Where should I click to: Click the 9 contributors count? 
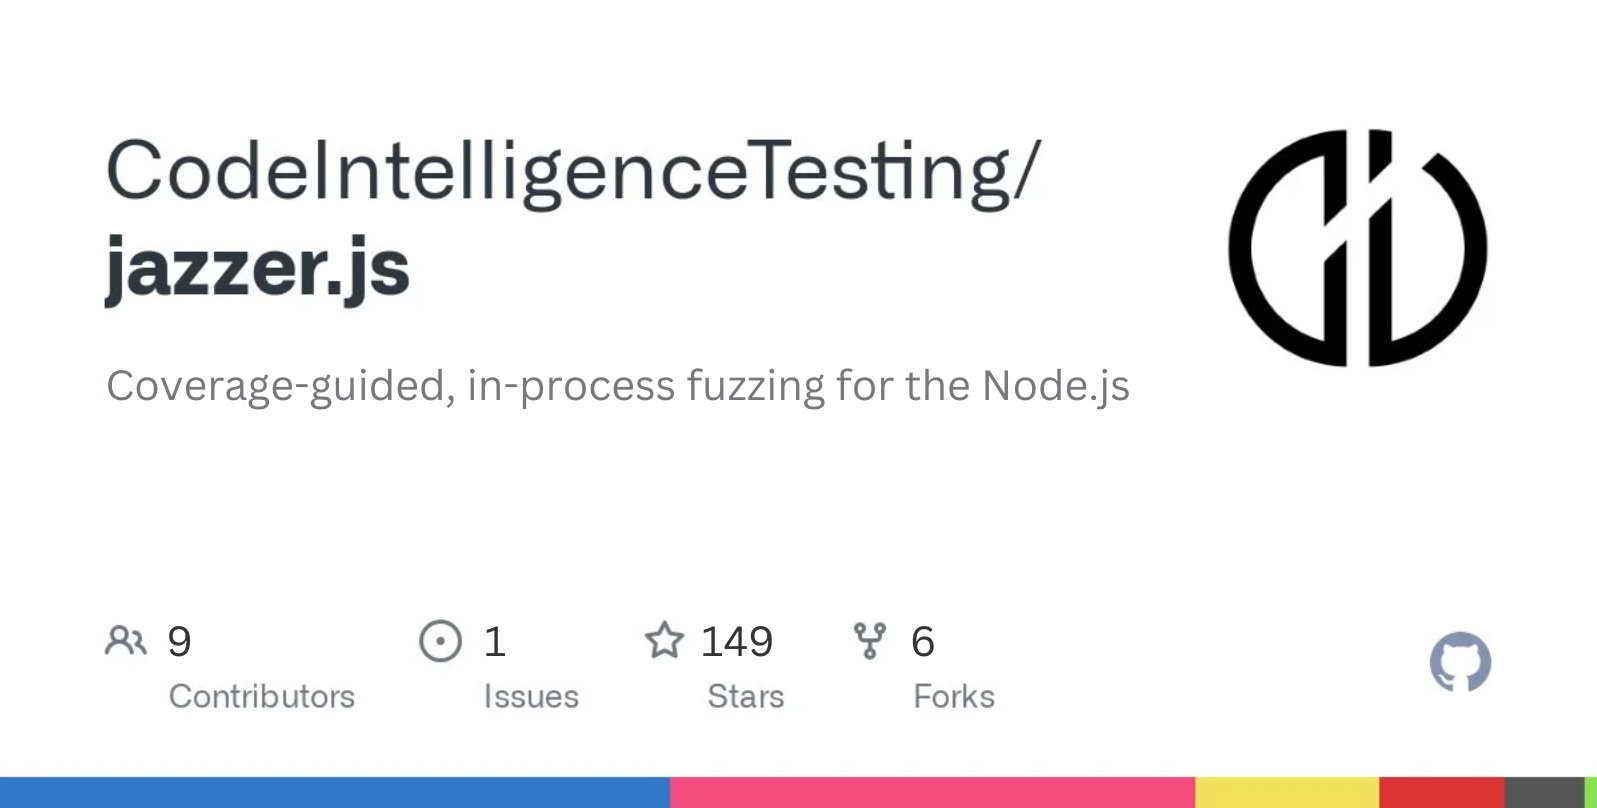click(179, 641)
